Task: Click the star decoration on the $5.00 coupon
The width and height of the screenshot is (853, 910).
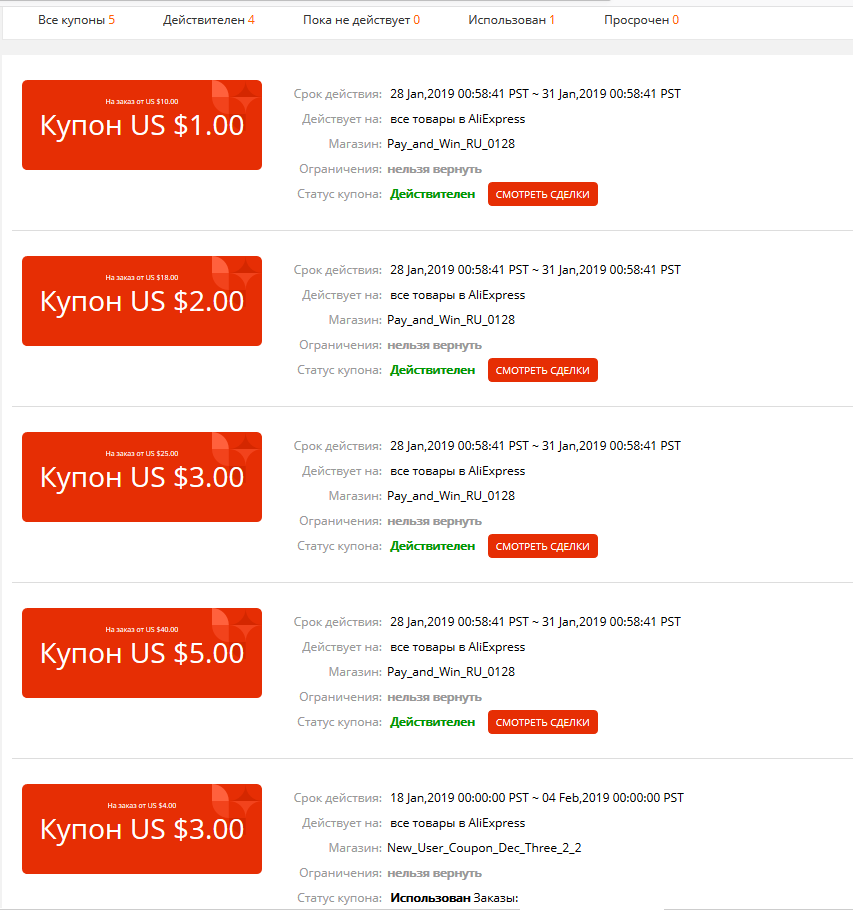Action: (x=235, y=625)
